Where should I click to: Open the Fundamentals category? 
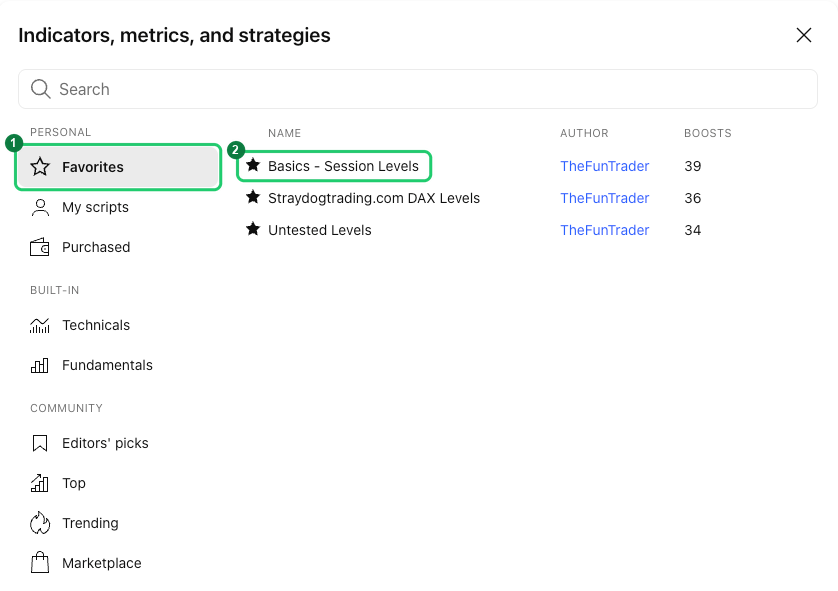118,366
